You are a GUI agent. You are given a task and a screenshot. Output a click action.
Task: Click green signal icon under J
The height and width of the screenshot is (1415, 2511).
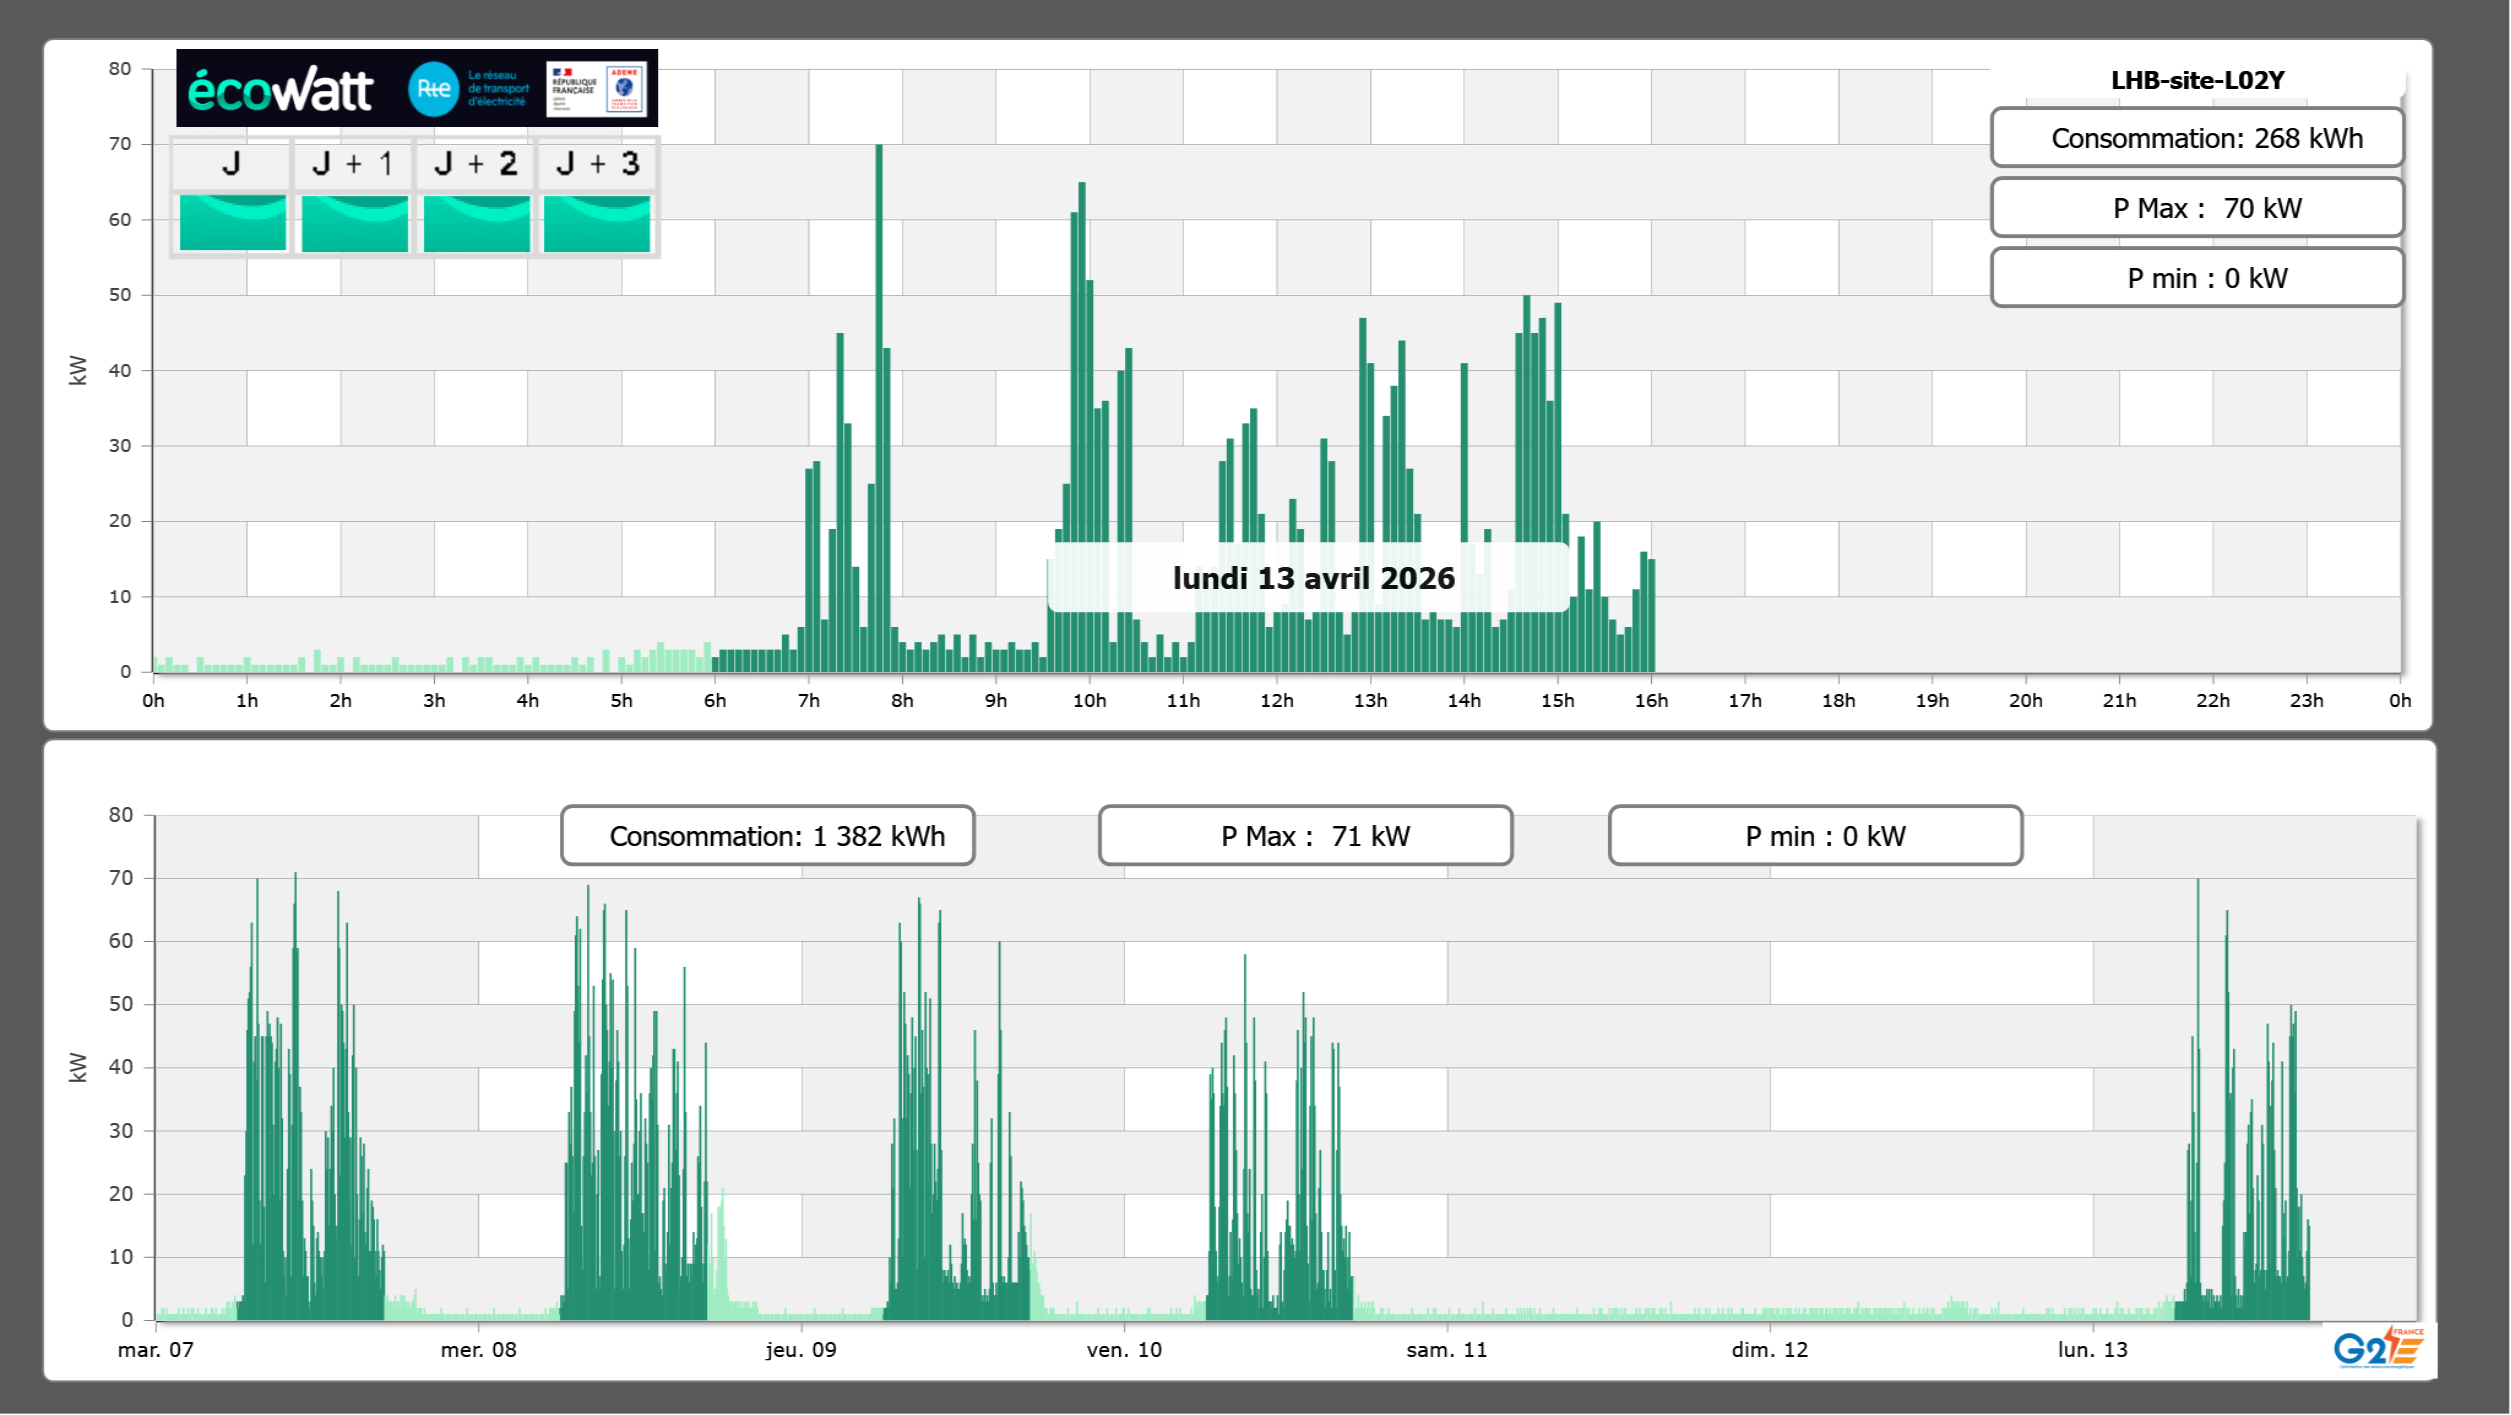(x=232, y=223)
